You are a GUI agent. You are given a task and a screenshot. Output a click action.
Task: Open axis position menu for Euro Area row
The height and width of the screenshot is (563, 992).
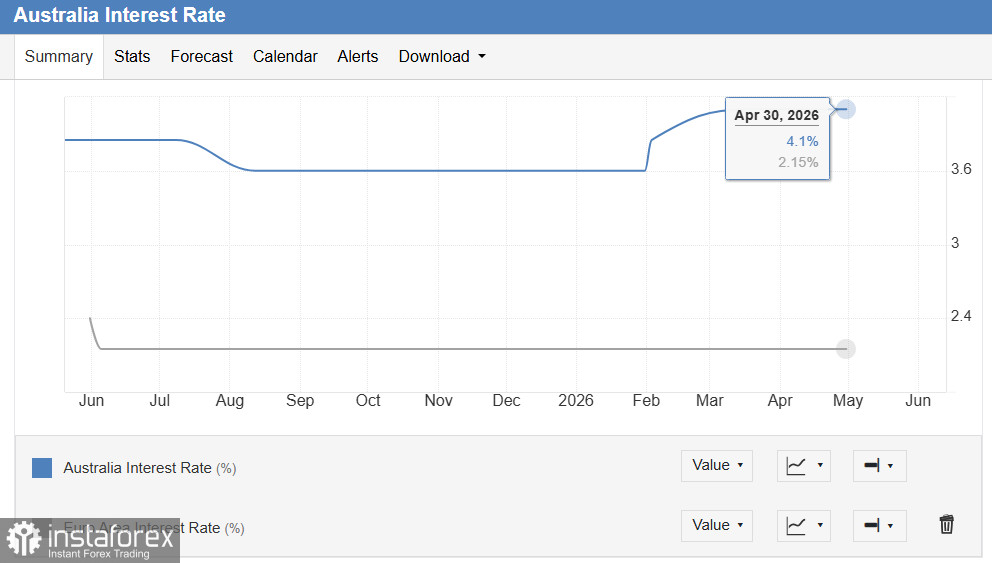[879, 526]
